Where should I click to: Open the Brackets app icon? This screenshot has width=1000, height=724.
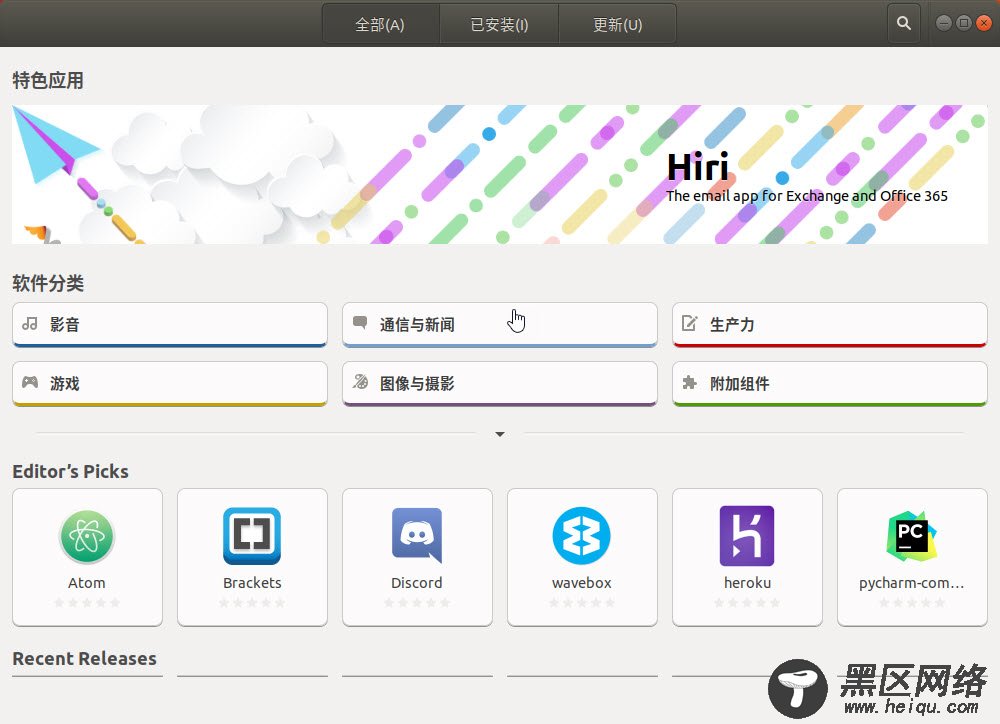coord(252,536)
